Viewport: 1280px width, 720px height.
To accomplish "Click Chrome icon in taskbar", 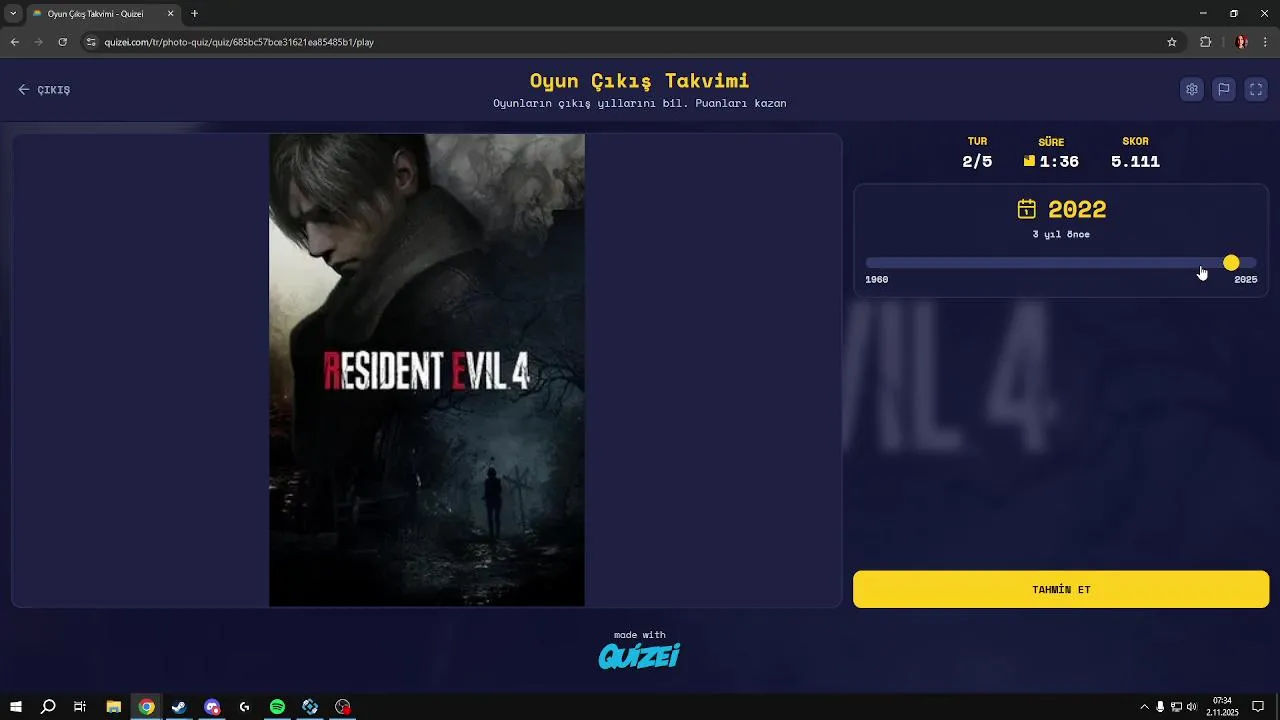I will (x=146, y=707).
